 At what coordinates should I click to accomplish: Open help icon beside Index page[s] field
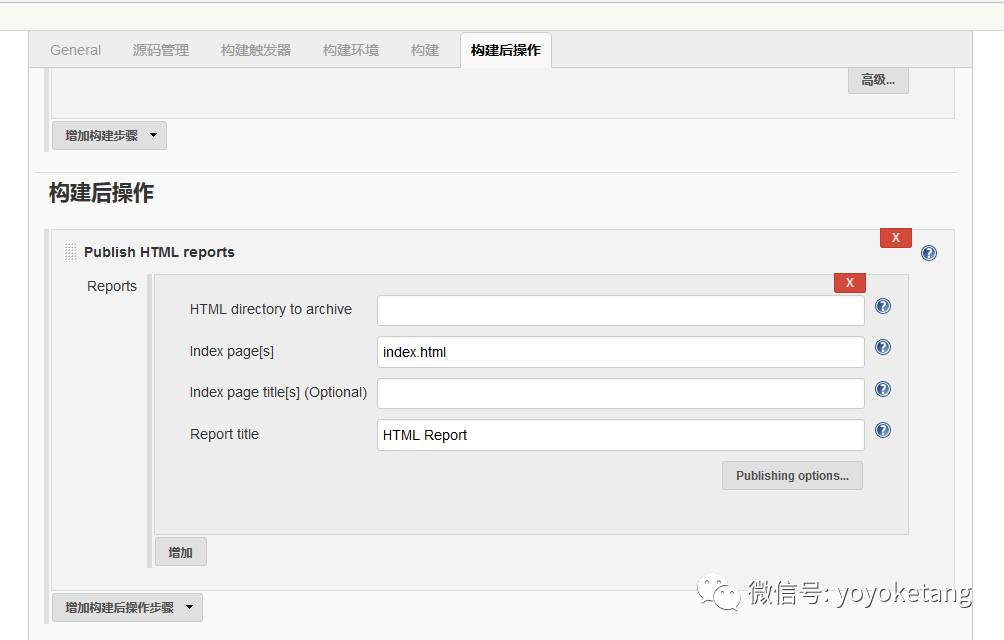[x=883, y=348]
